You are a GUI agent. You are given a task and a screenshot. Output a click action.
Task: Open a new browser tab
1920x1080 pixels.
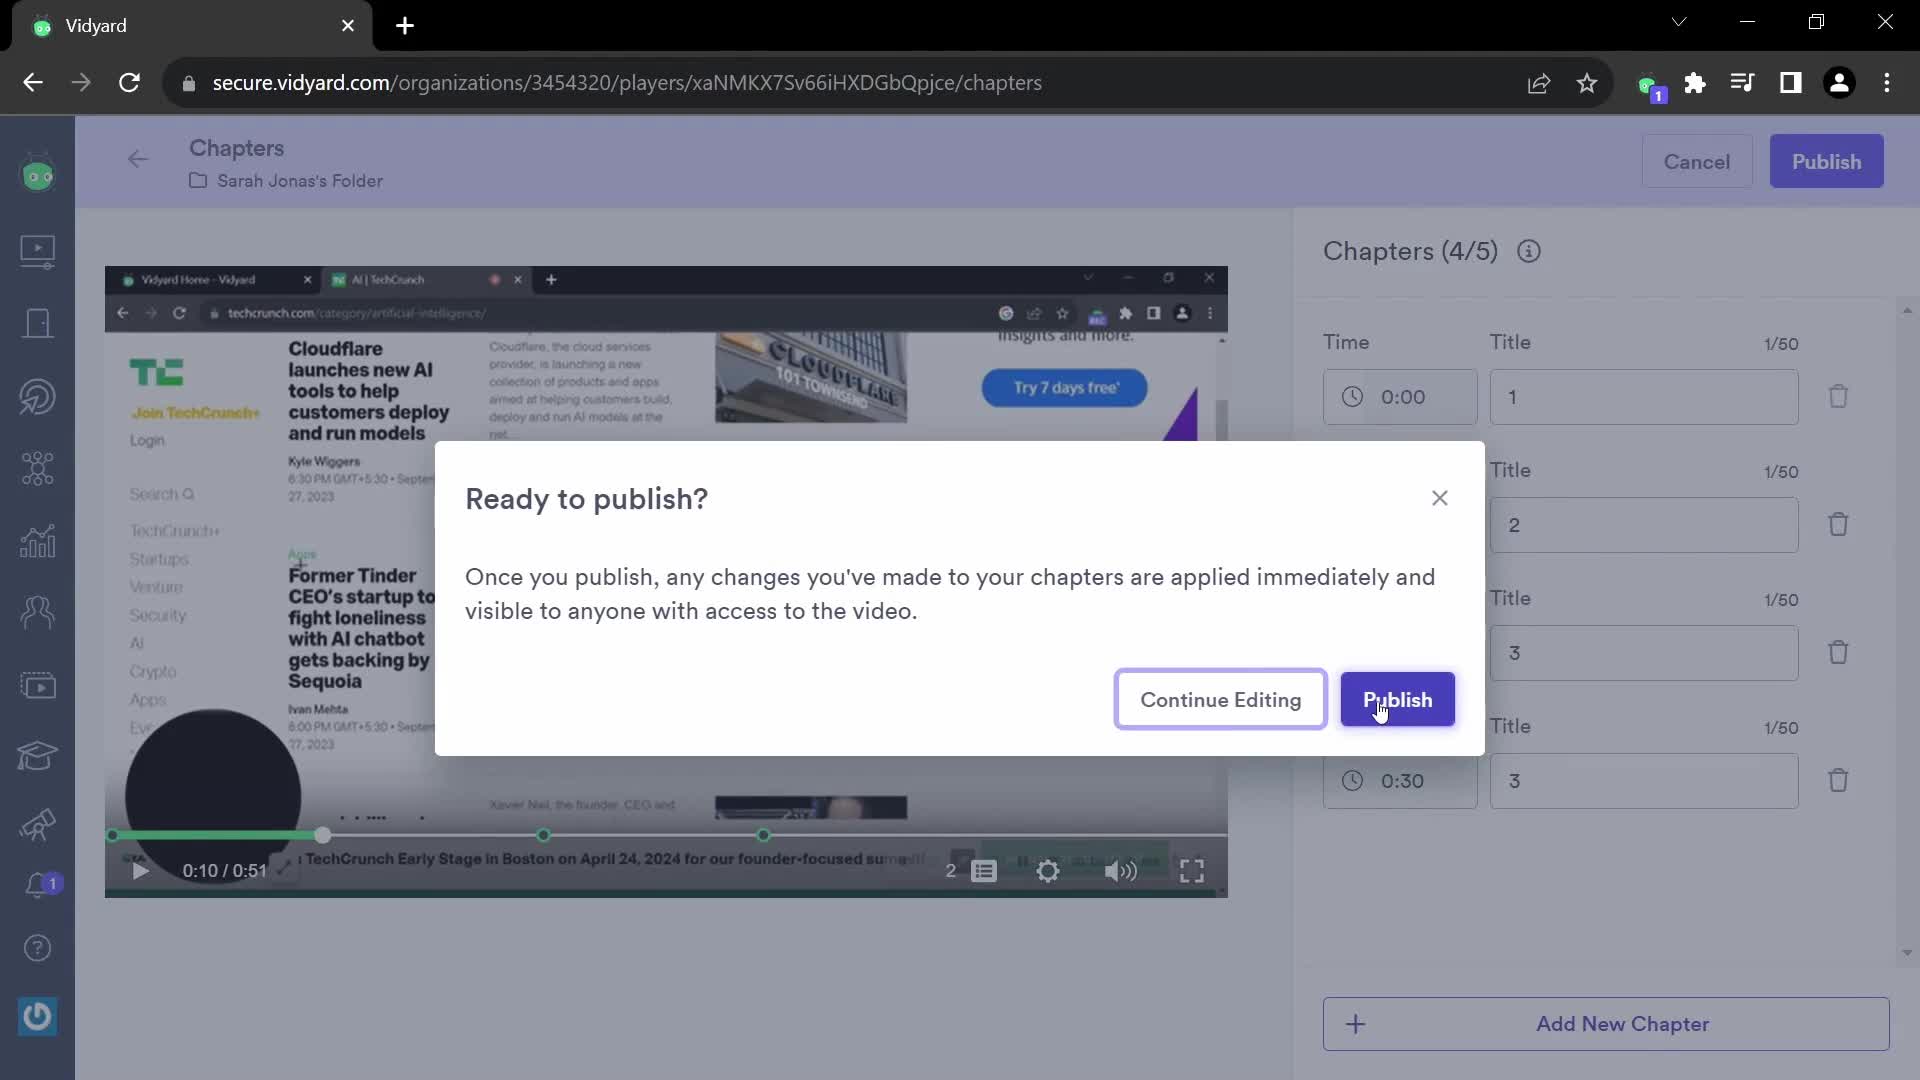pyautogui.click(x=405, y=26)
